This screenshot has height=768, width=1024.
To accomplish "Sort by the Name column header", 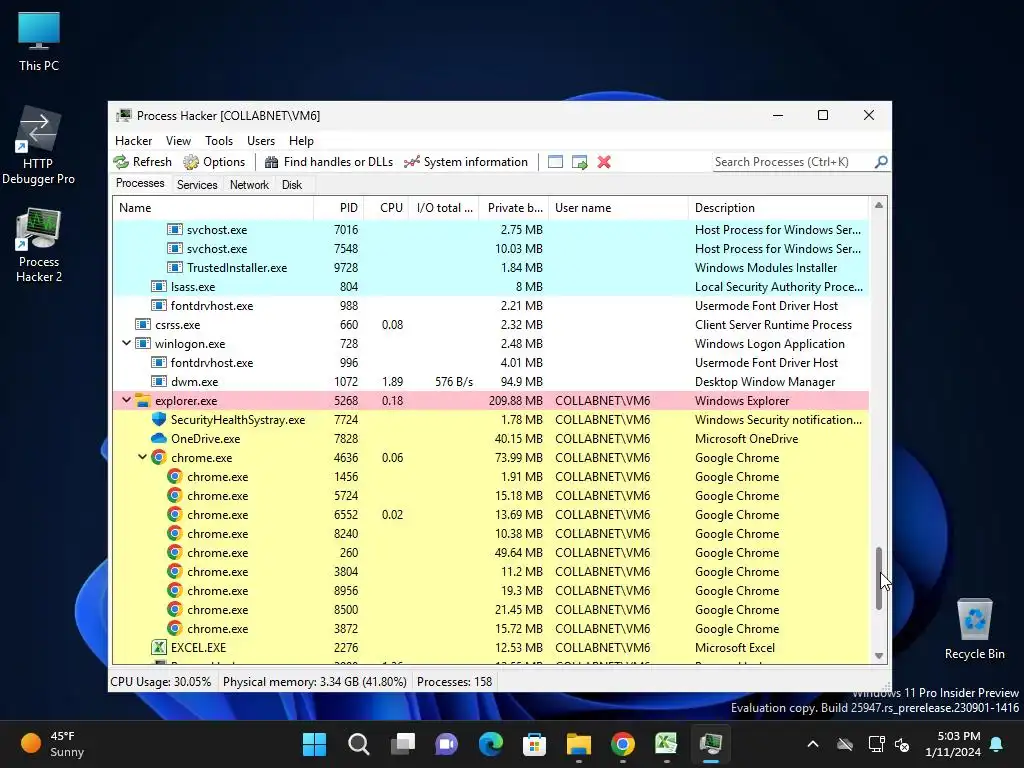I will coord(213,208).
